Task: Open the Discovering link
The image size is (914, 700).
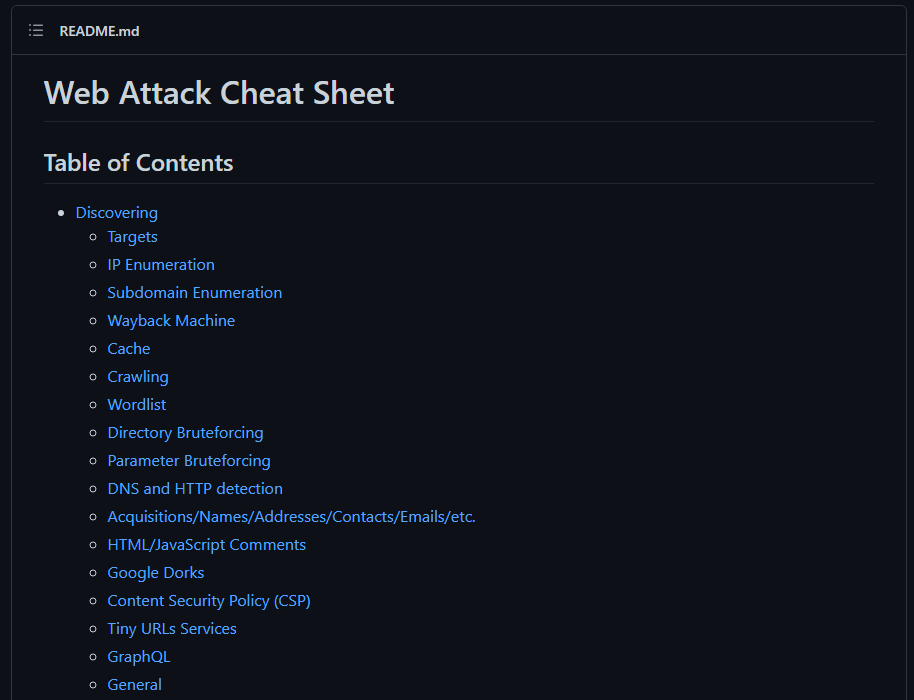Action: pos(116,213)
